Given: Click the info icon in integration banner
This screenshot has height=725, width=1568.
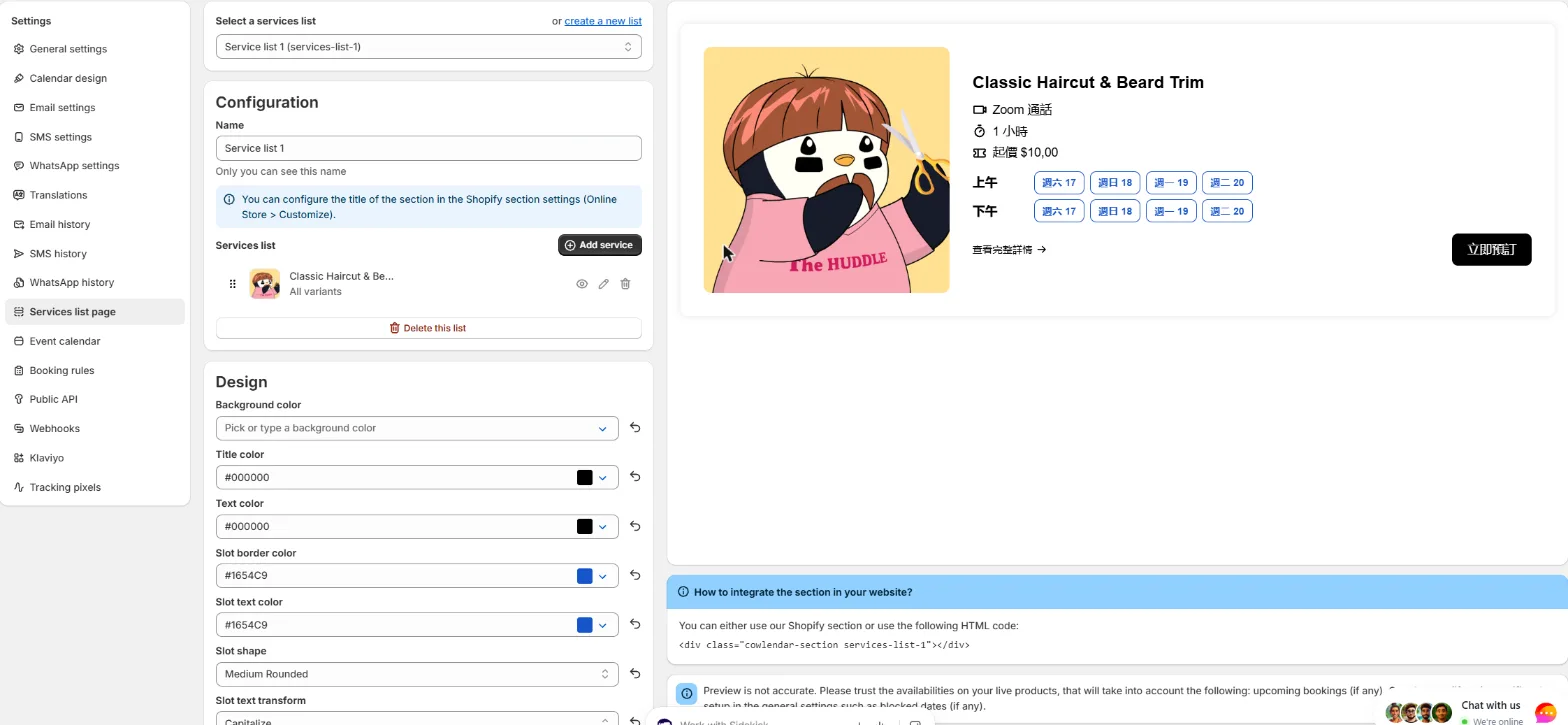Looking at the screenshot, I should pos(684,592).
